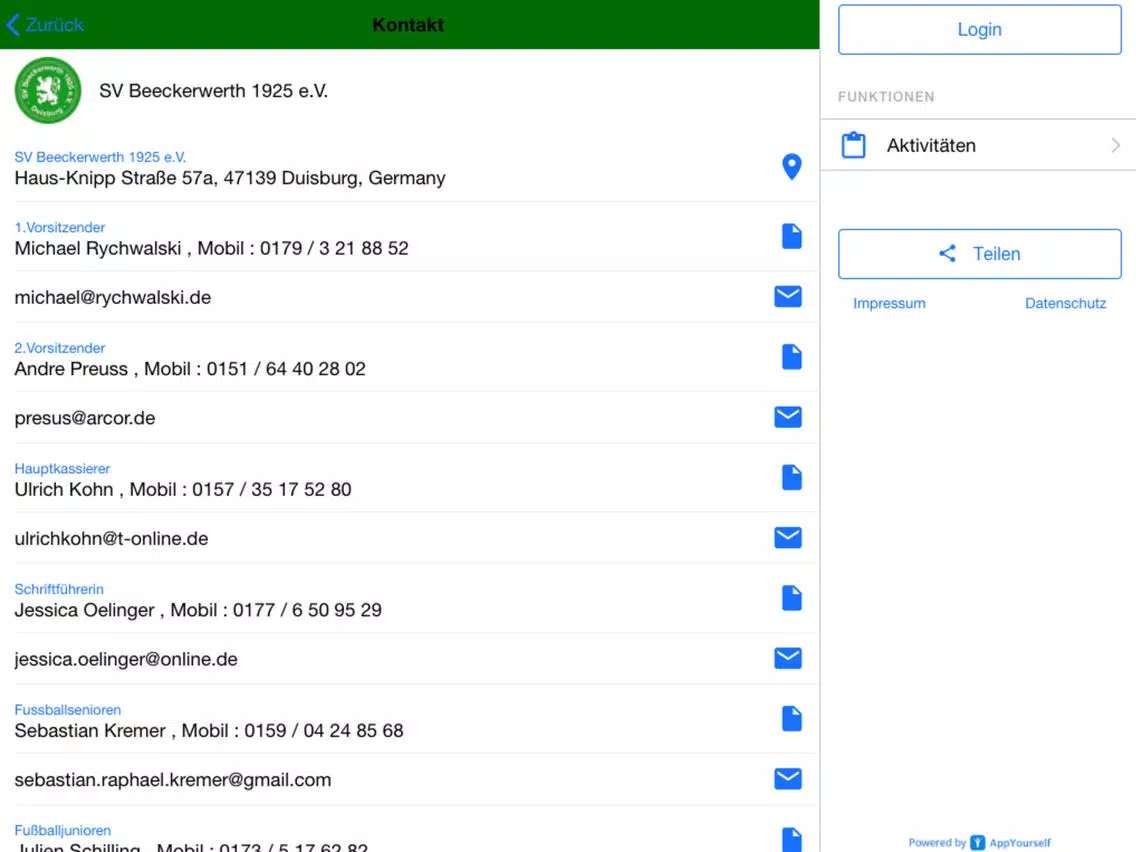Image resolution: width=1136 pixels, height=852 pixels.
Task: Click the Login button
Action: [980, 30]
